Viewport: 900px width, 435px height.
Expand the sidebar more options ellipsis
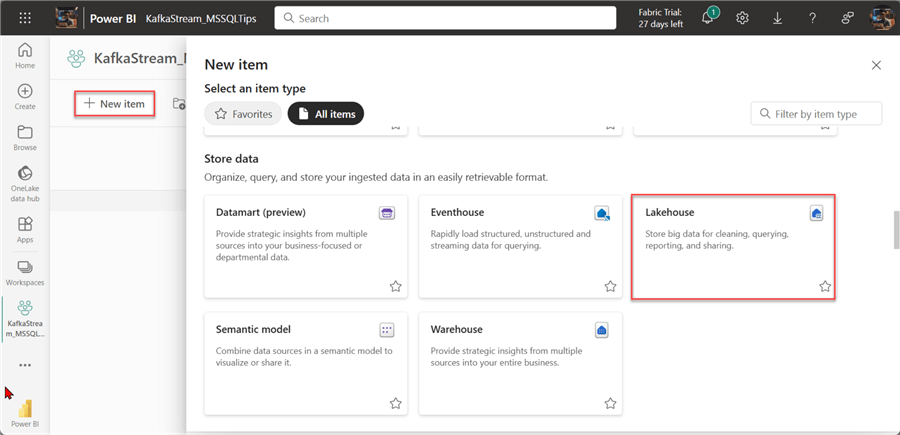pos(25,365)
